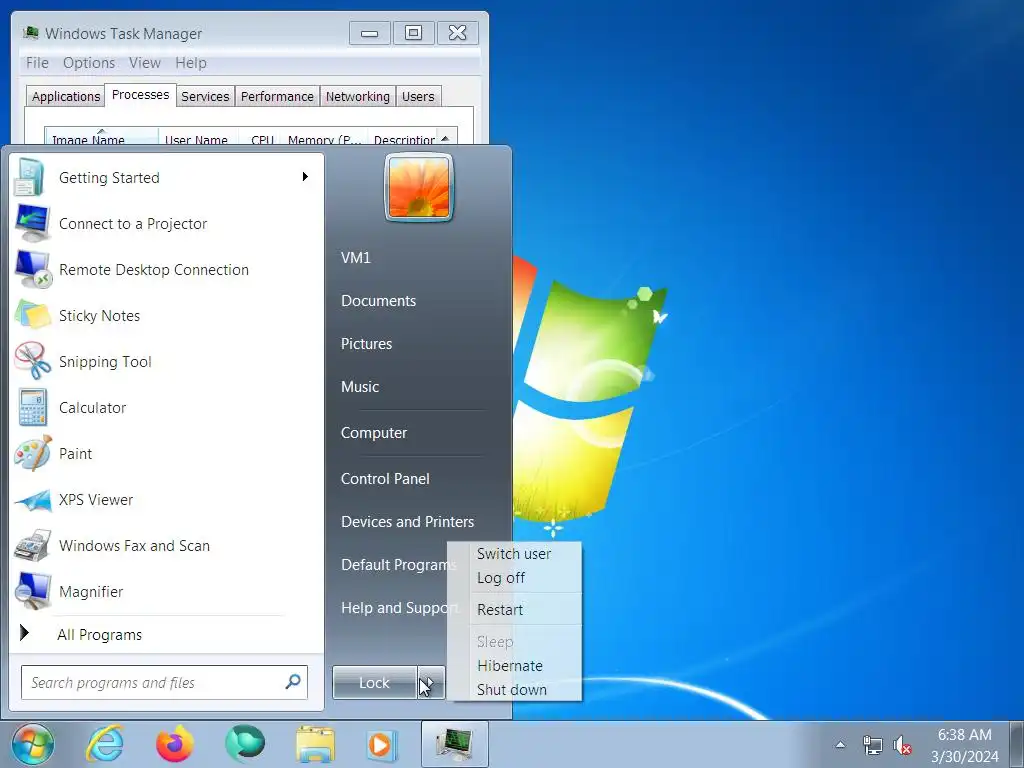This screenshot has width=1024, height=768.
Task: Open Computer from Start menu
Action: point(374,433)
